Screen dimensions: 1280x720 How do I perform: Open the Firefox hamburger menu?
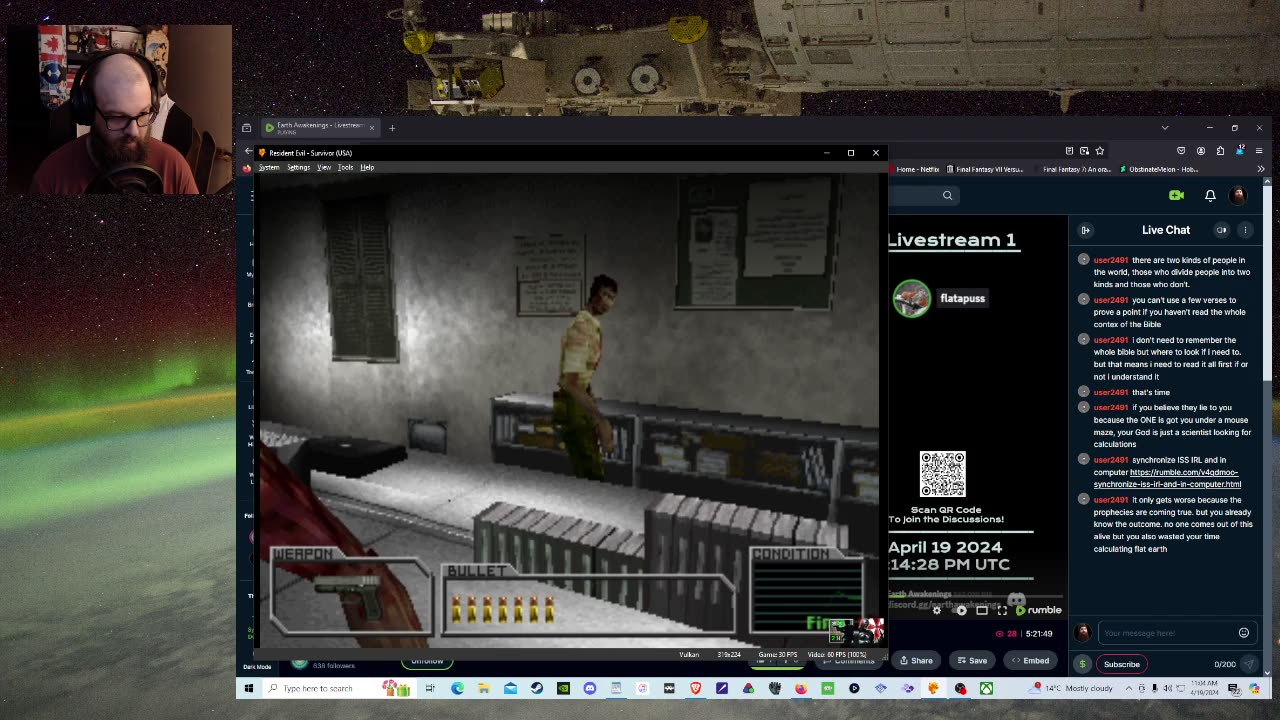pyautogui.click(x=1259, y=151)
